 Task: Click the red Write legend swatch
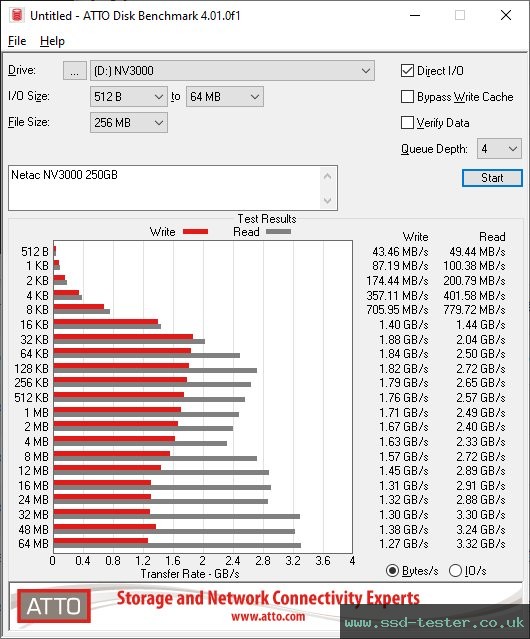click(x=196, y=232)
